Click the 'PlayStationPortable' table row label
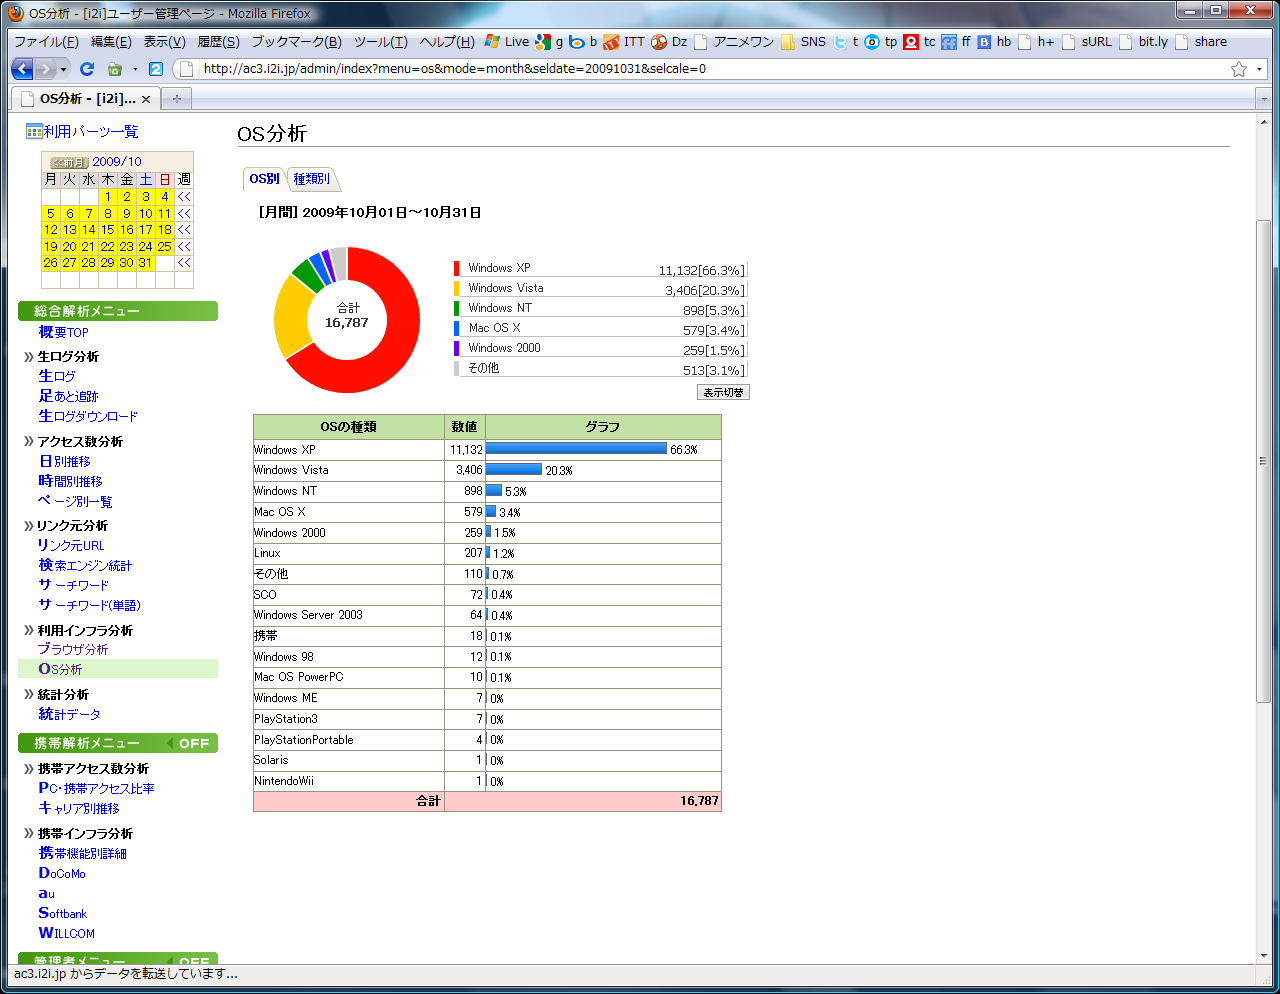The width and height of the screenshot is (1280, 994). coord(304,740)
